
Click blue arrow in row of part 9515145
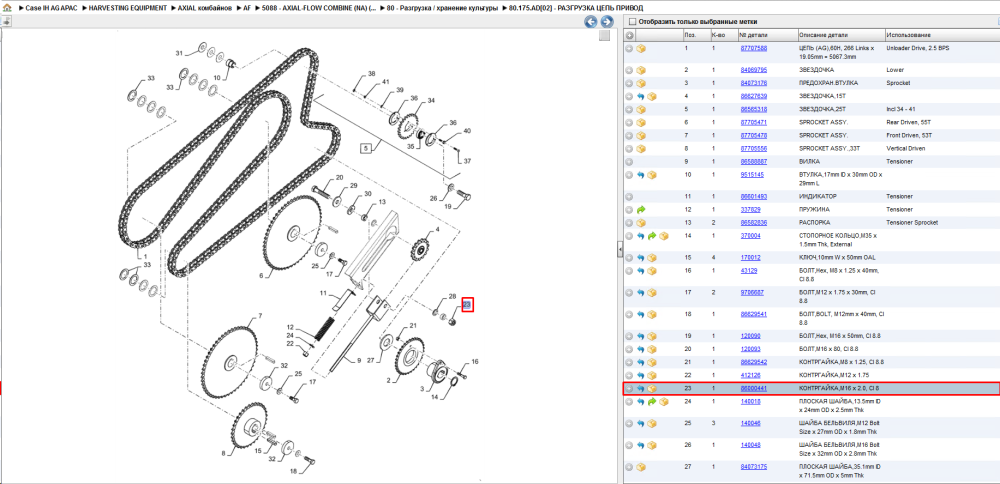pos(641,174)
